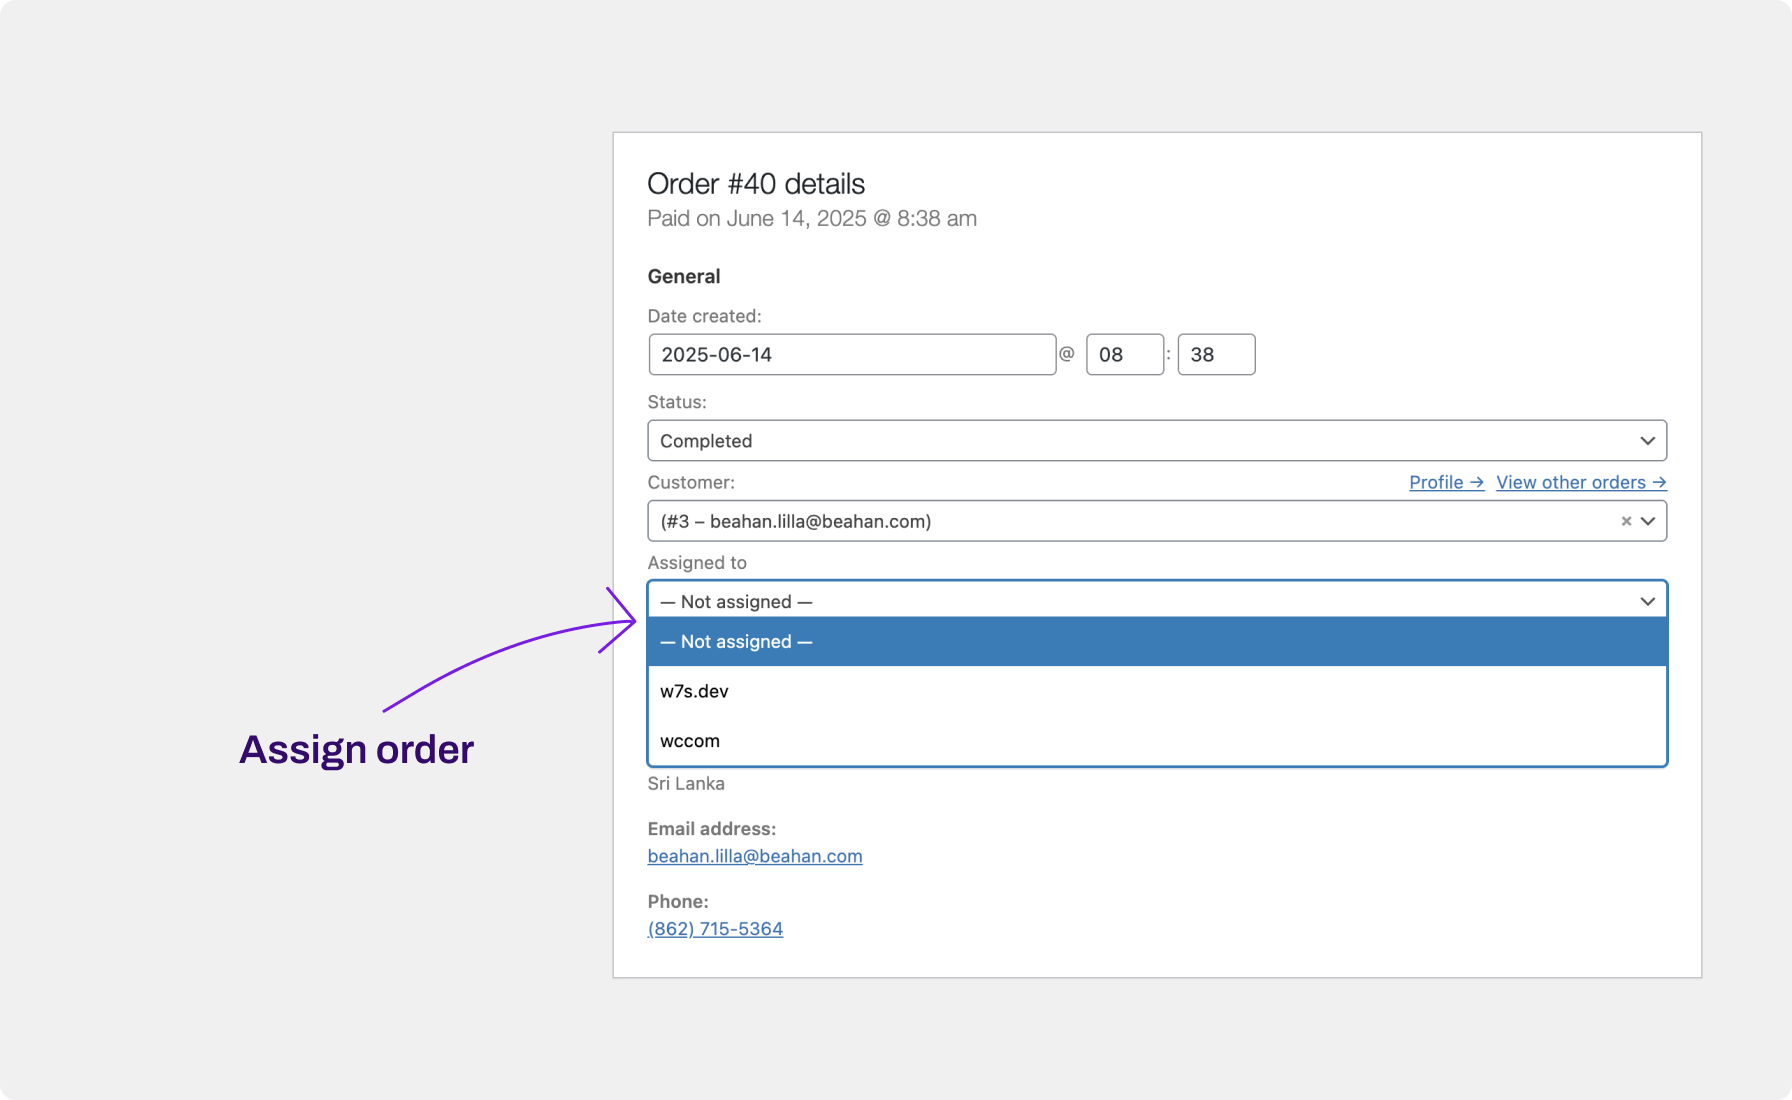Expand the Status selector showing Completed
Screen dimensions: 1792x1100
1157,440
